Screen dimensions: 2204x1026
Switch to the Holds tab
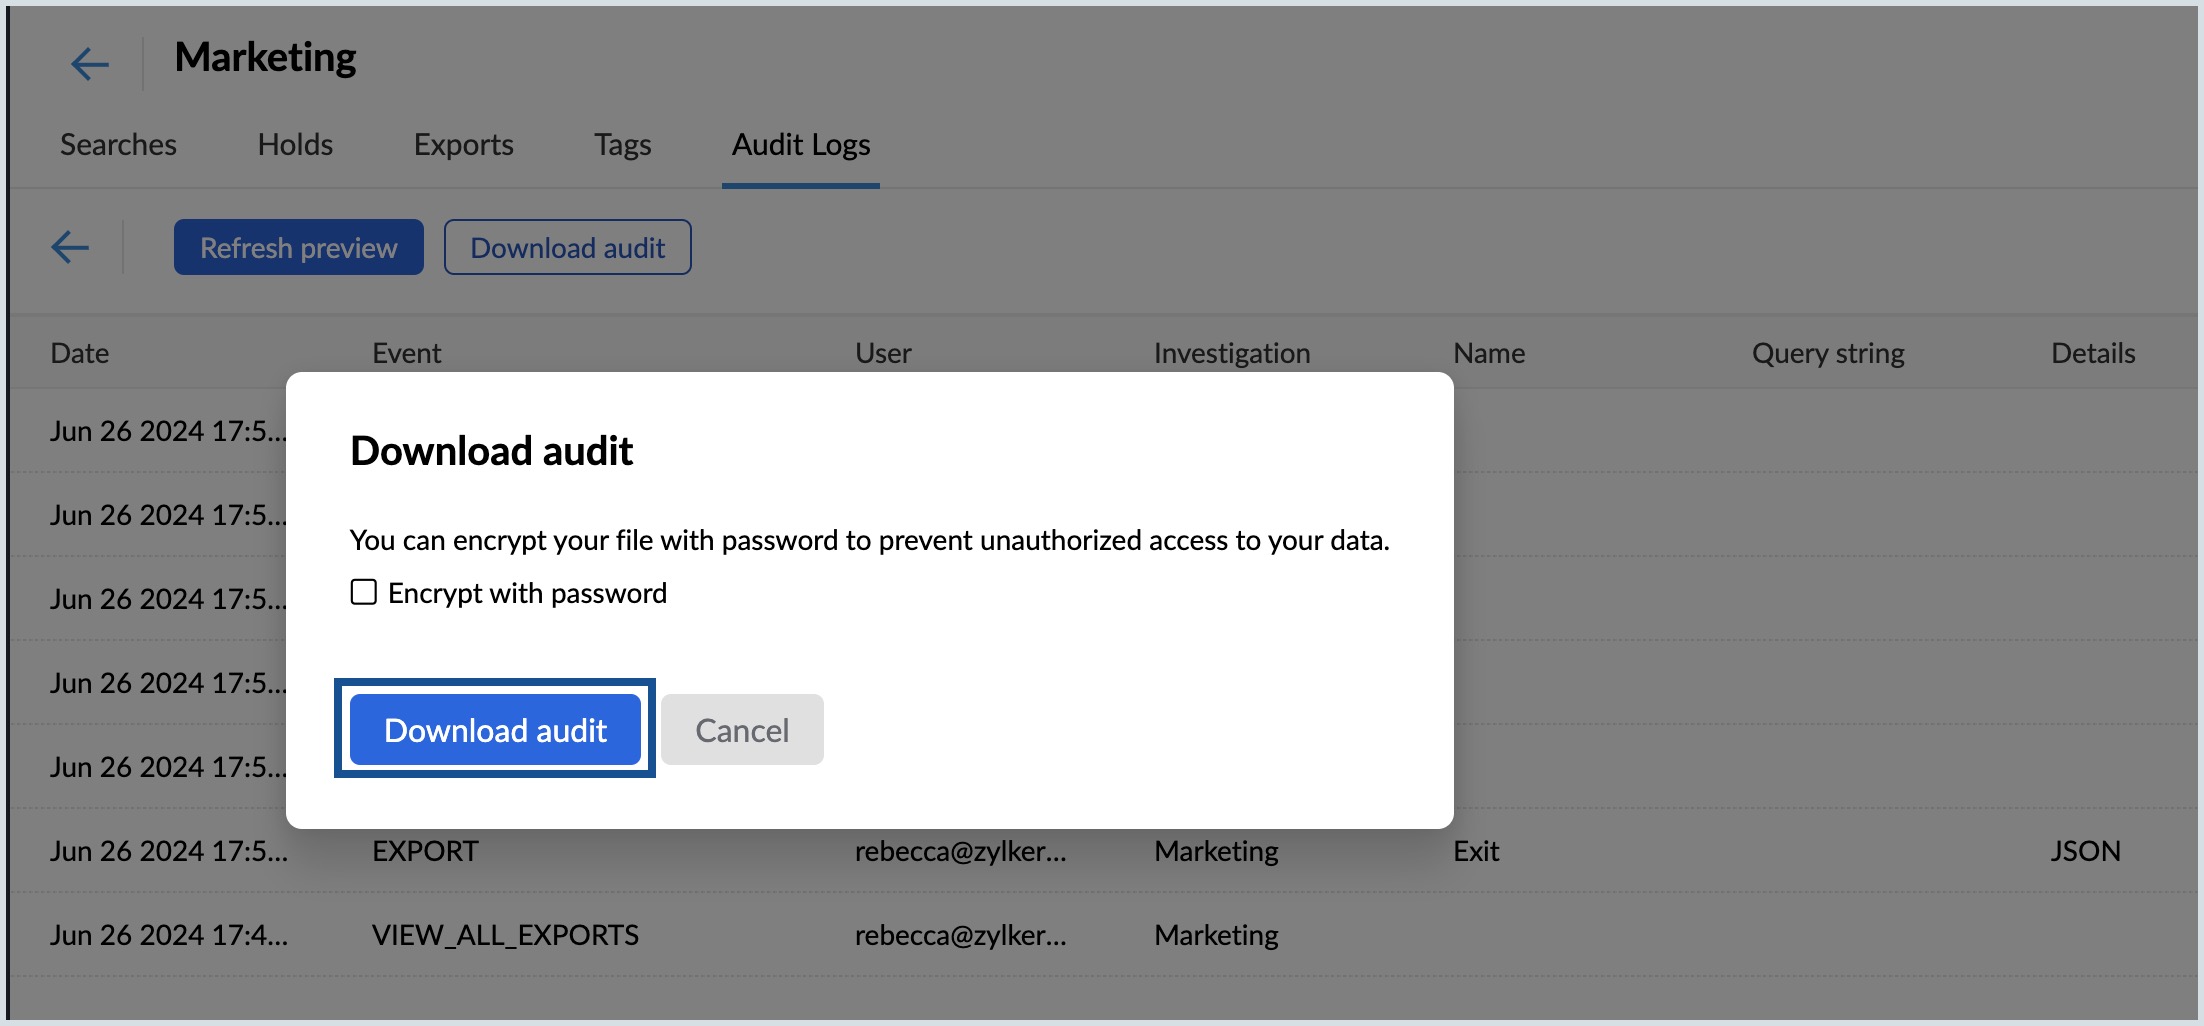[x=295, y=145]
